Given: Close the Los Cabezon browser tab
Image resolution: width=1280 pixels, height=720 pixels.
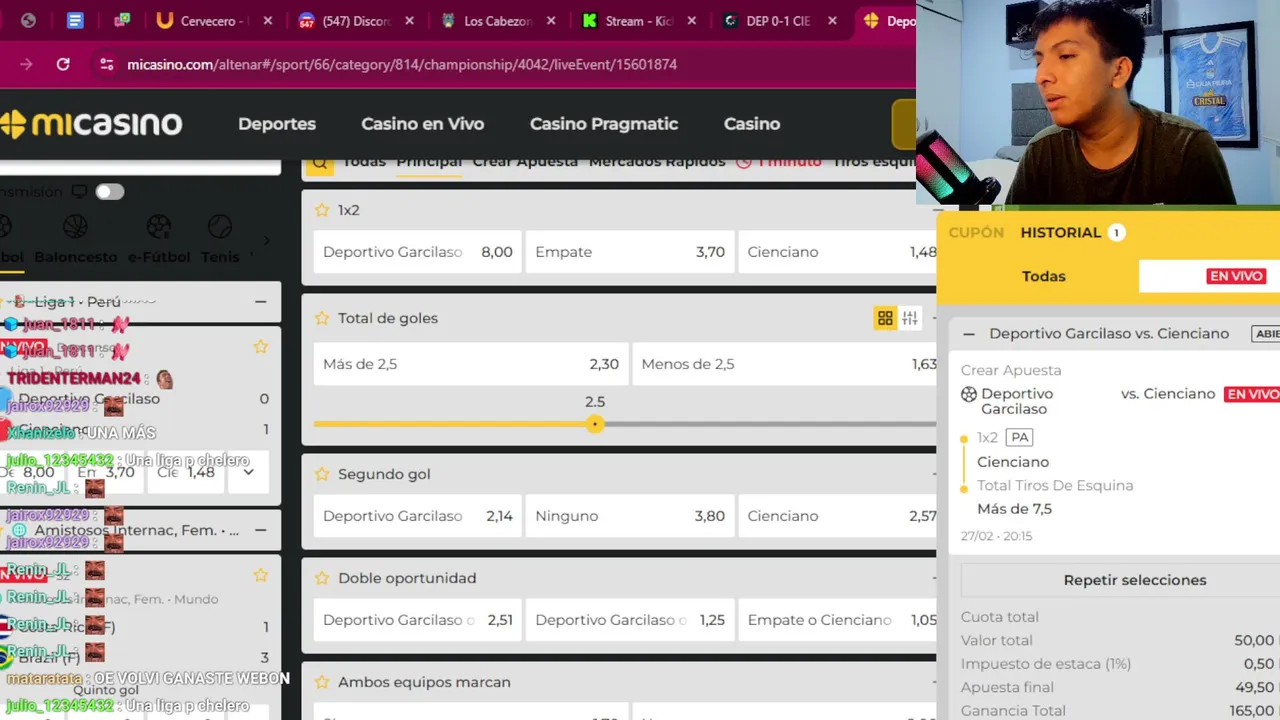Looking at the screenshot, I should 552,20.
